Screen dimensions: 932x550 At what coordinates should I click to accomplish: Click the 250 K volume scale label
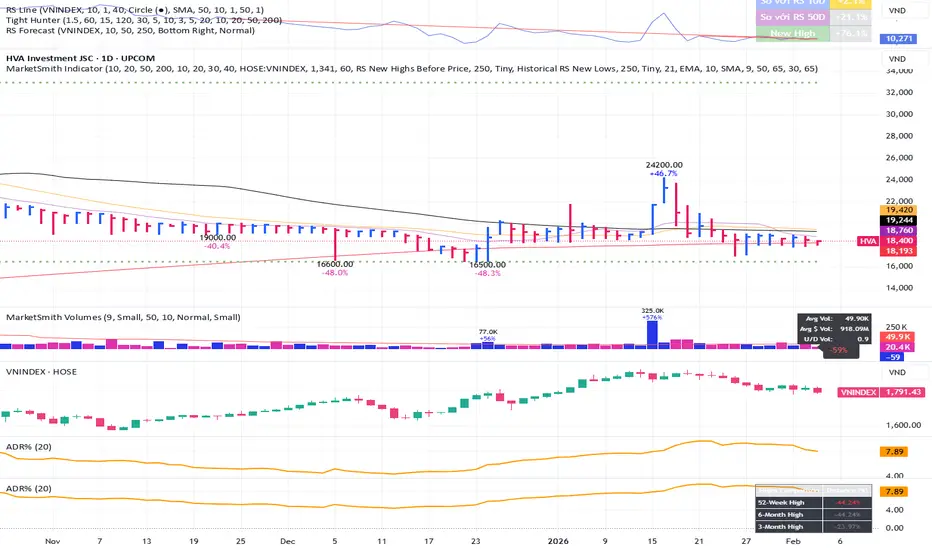896,327
